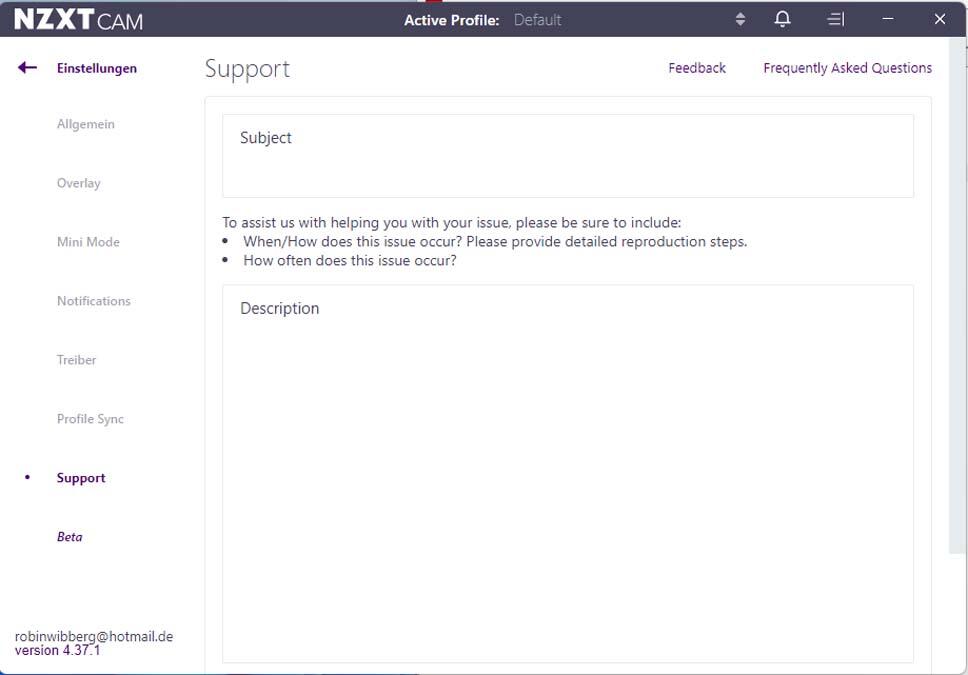
Task: Switch to the Feedback tab
Action: [697, 68]
